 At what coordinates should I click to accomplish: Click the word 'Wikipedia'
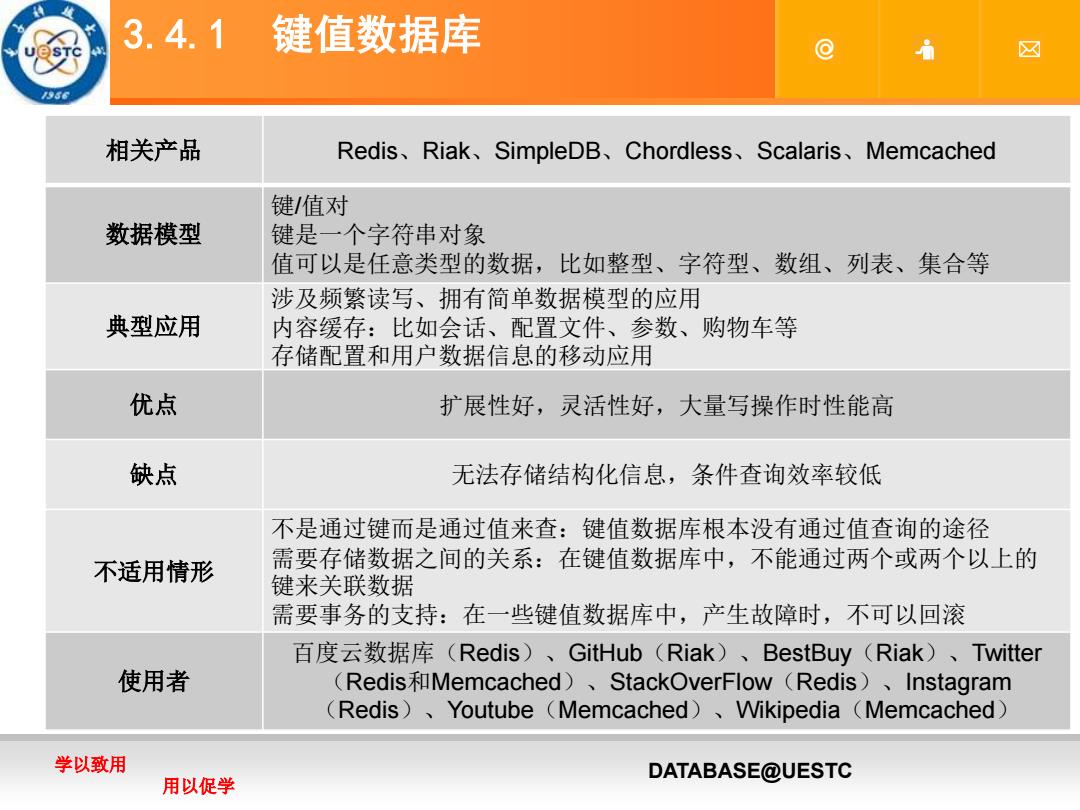point(788,709)
